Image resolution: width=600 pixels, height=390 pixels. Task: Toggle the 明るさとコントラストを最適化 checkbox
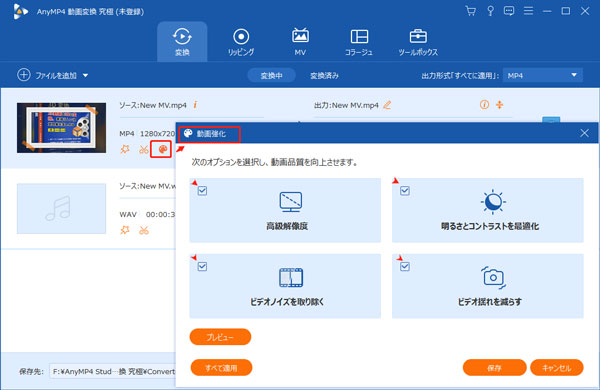405,191
